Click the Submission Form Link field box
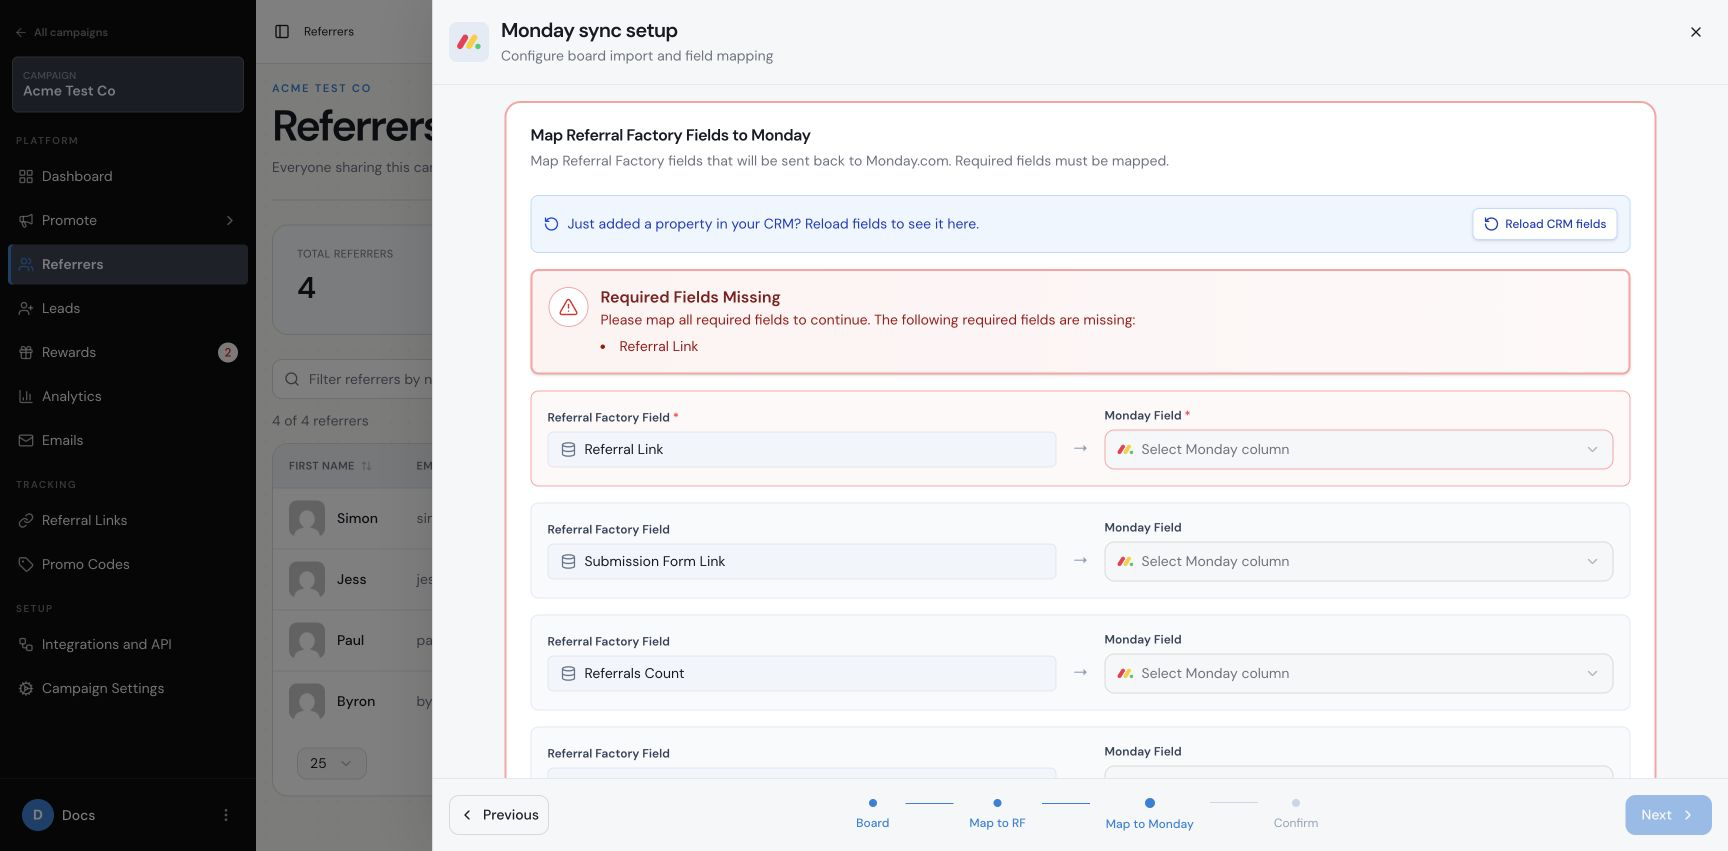This screenshot has width=1728, height=851. (801, 562)
